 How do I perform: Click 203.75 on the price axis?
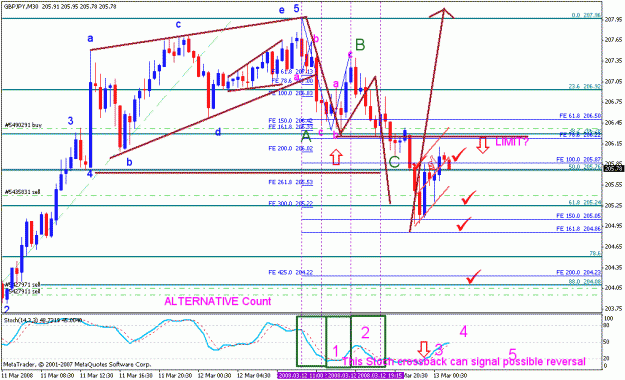pos(613,308)
